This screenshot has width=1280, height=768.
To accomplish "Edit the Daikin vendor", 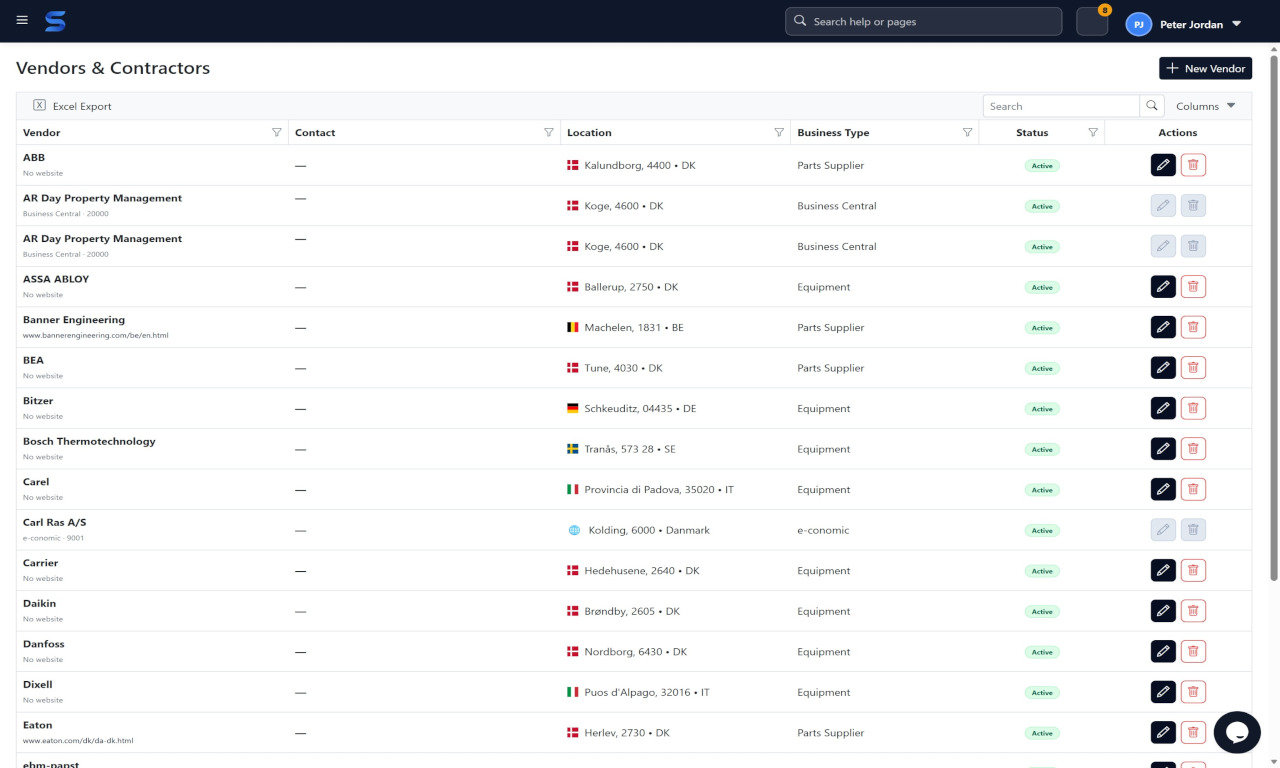I will pos(1163,611).
